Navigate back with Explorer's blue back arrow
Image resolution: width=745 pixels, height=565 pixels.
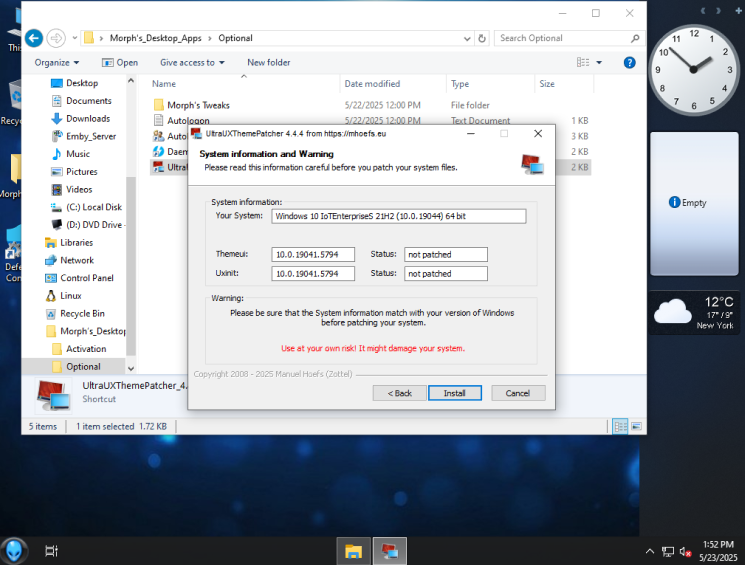coord(34,38)
